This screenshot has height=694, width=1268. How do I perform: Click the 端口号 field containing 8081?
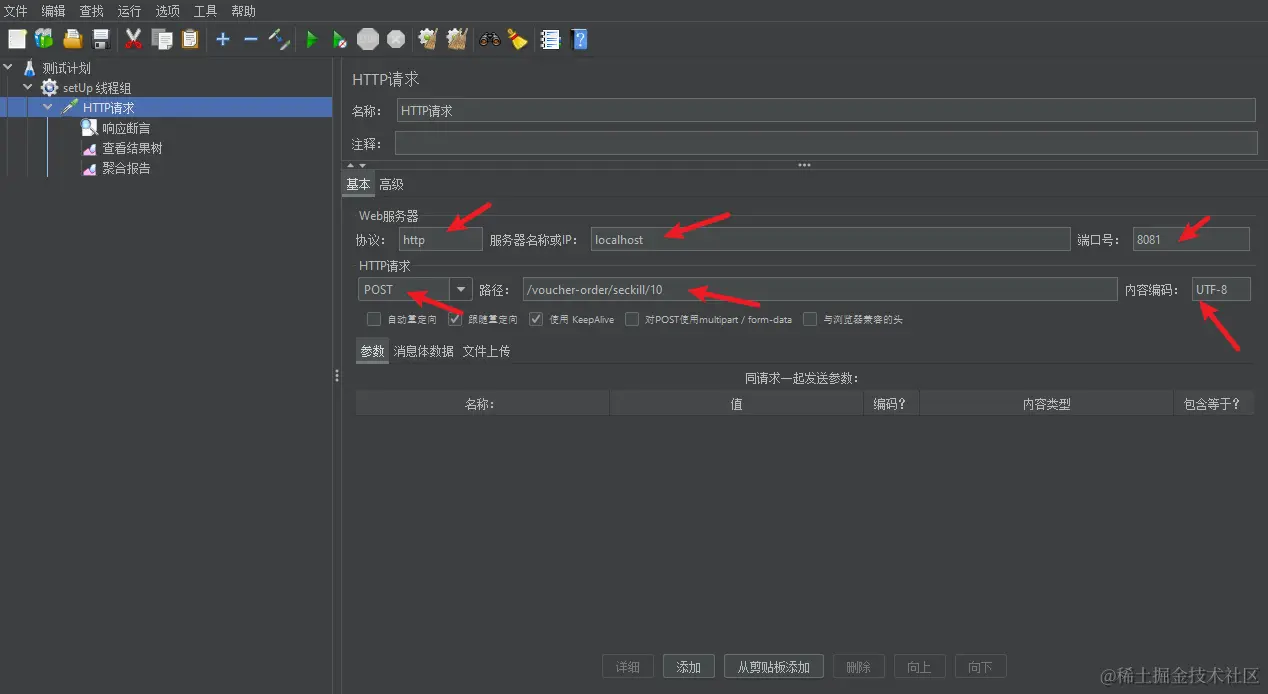tap(1191, 239)
